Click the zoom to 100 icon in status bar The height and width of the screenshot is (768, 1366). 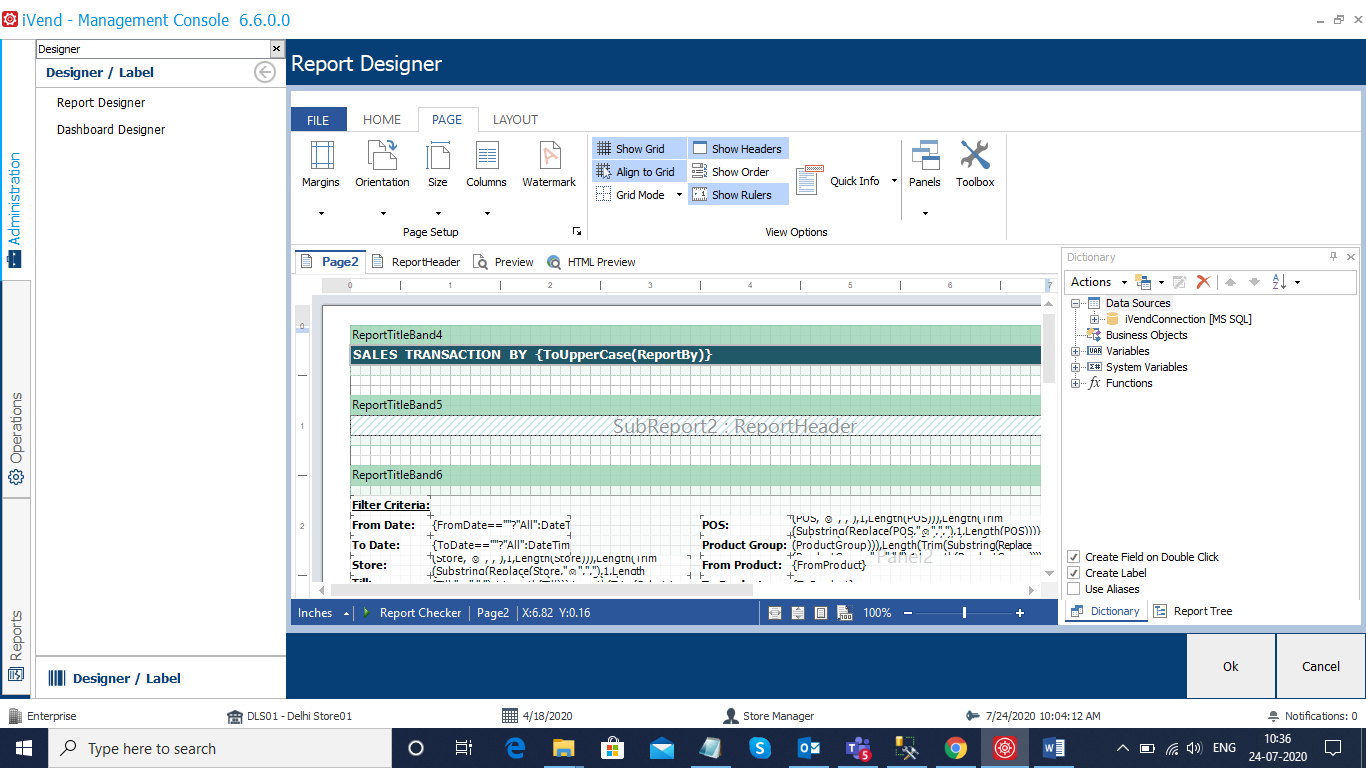point(844,613)
